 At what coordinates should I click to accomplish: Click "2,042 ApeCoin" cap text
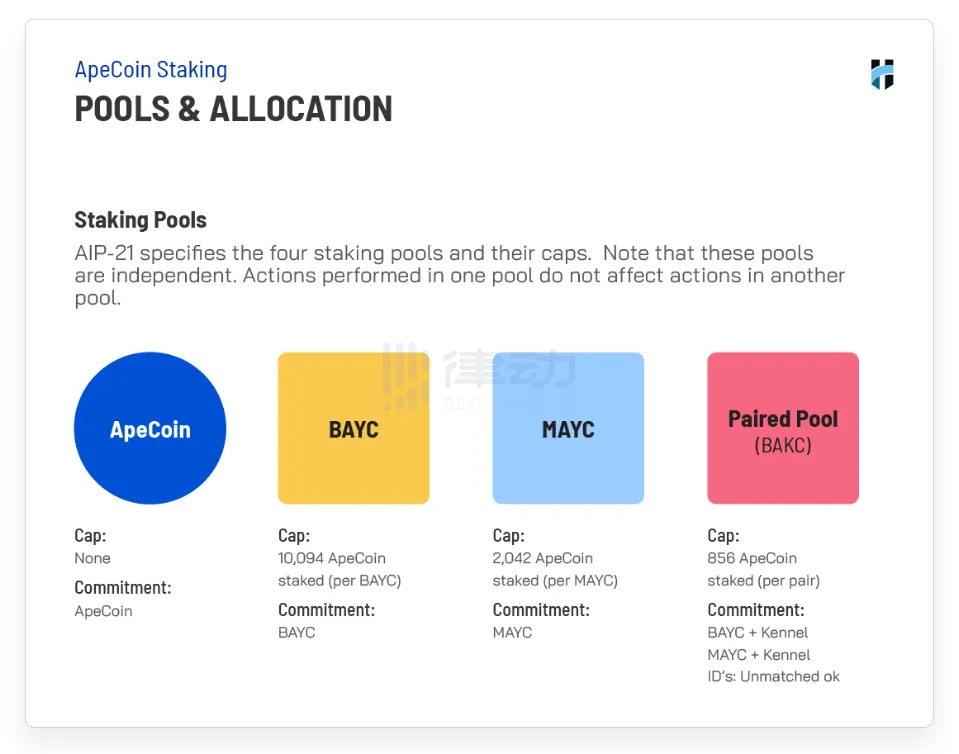click(x=542, y=558)
